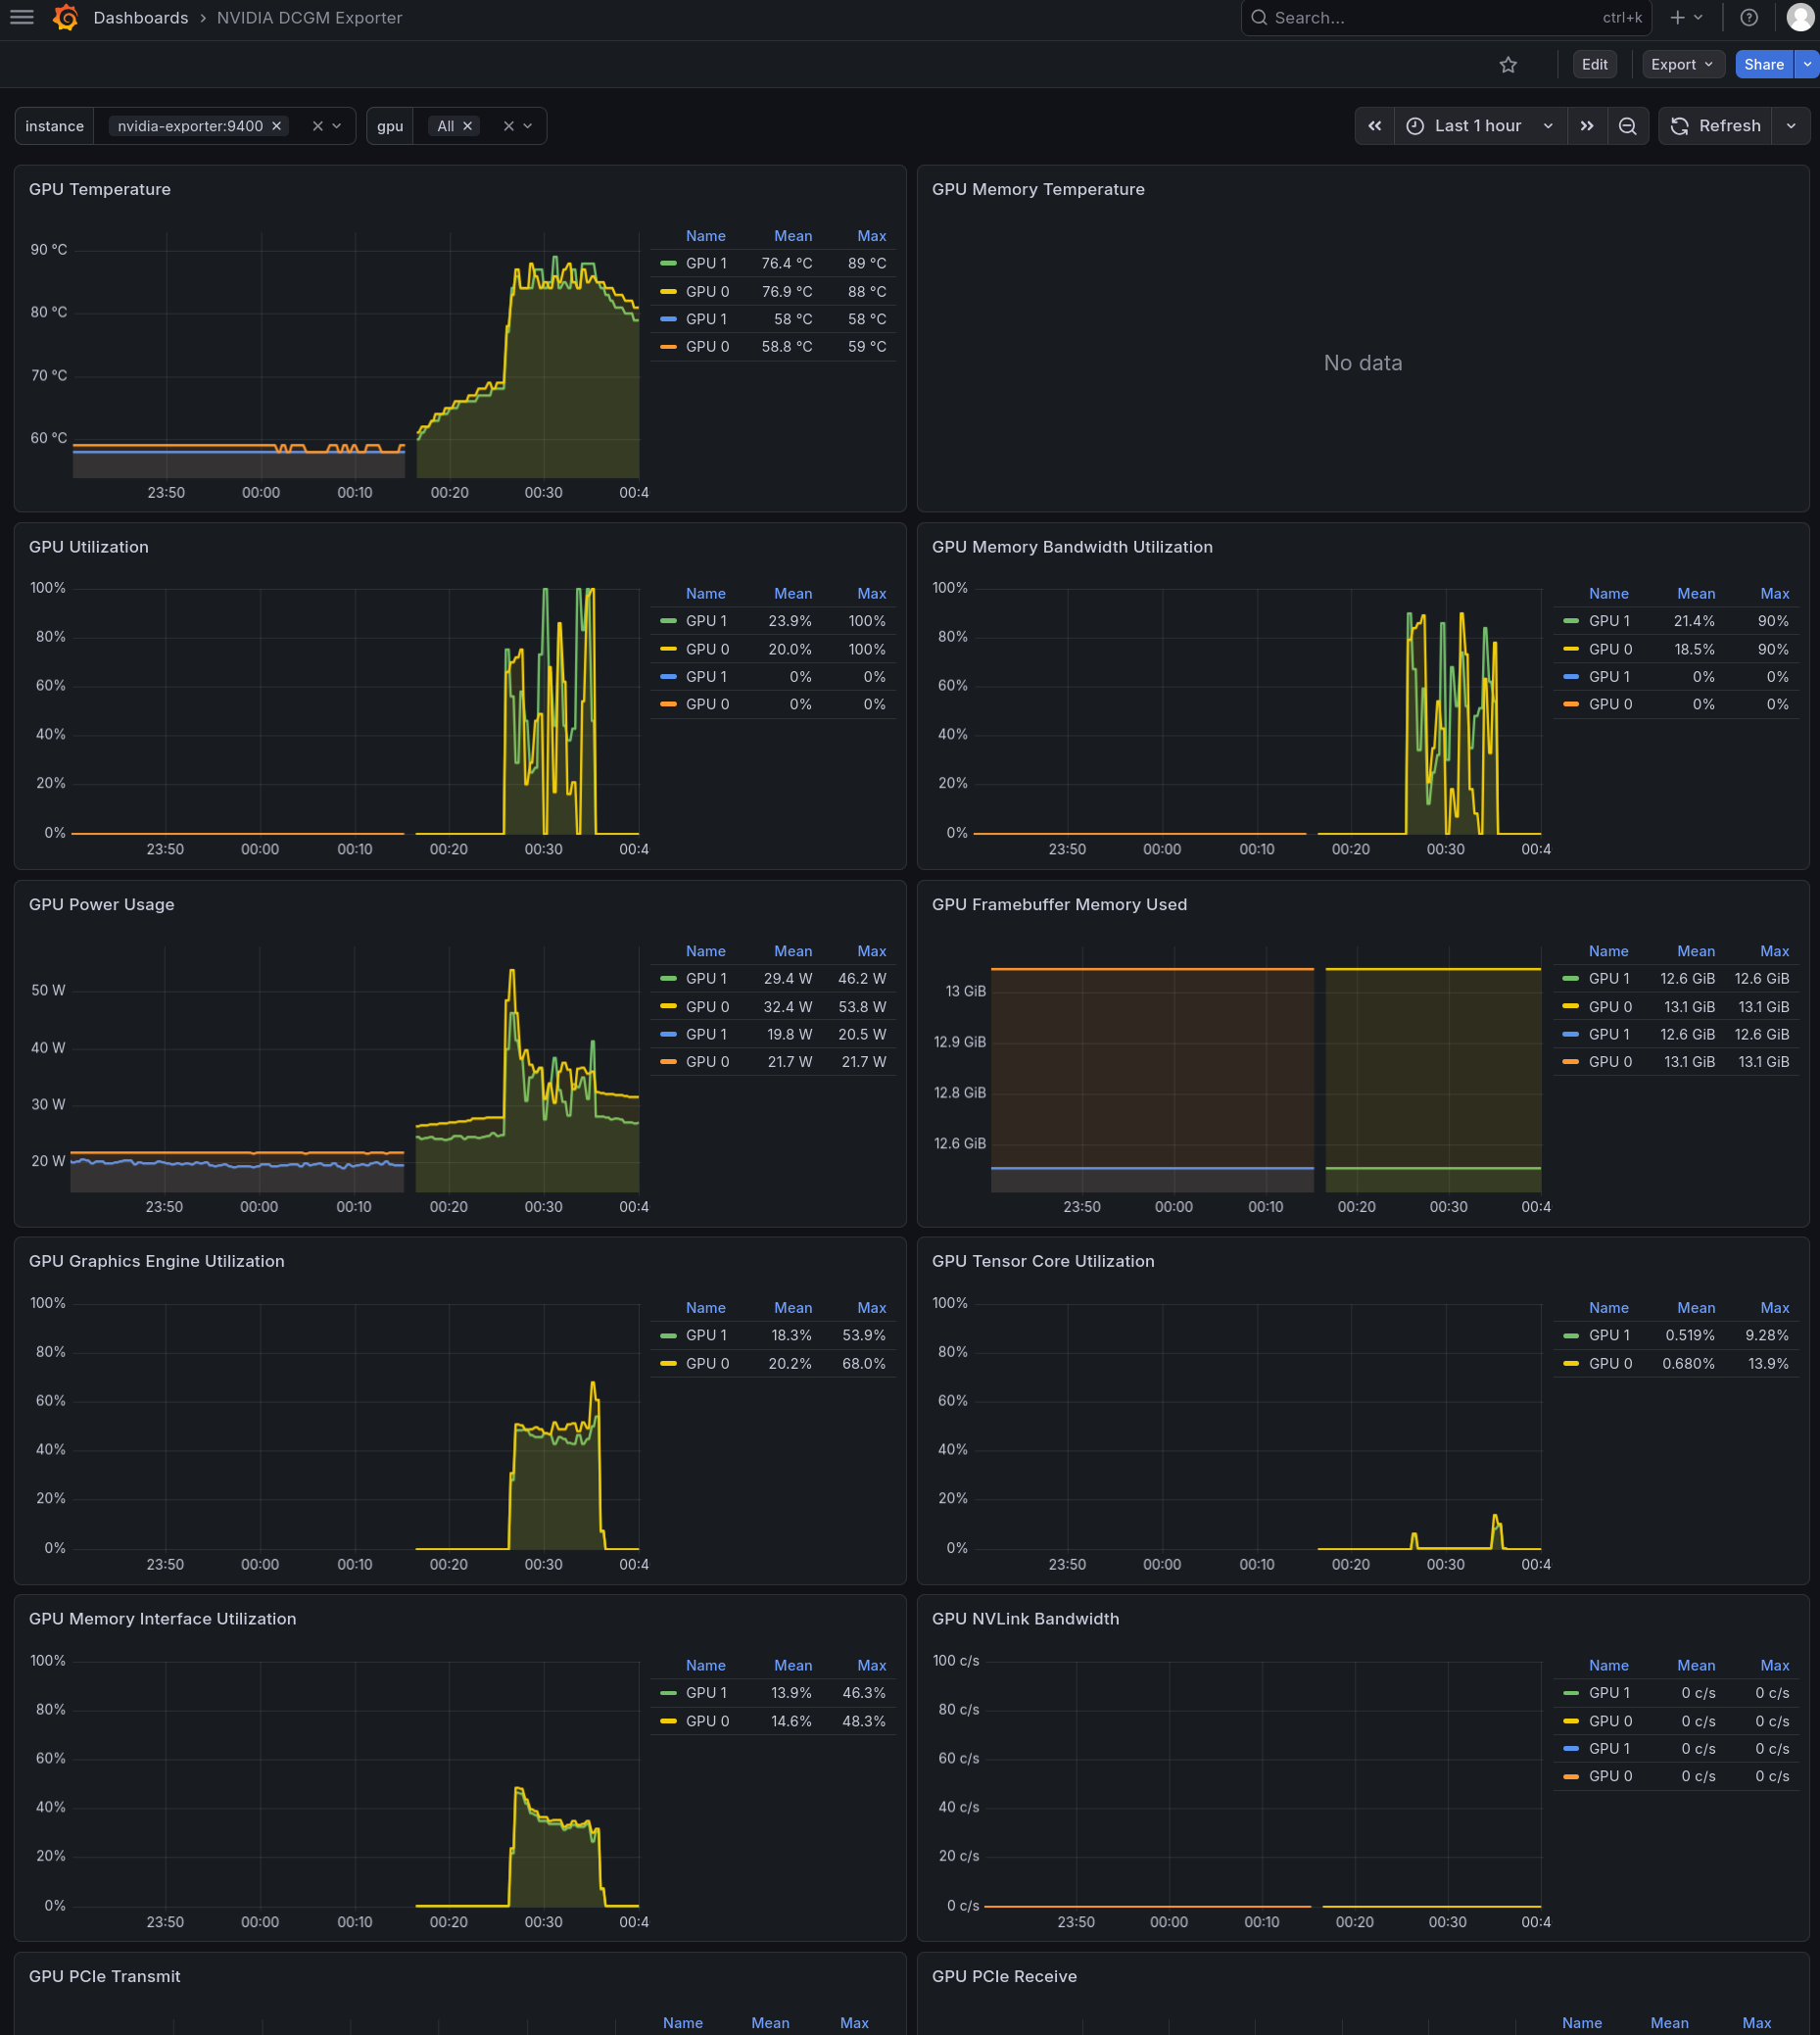Open the hamburger navigation menu
This screenshot has height=2035, width=1820.
(22, 18)
